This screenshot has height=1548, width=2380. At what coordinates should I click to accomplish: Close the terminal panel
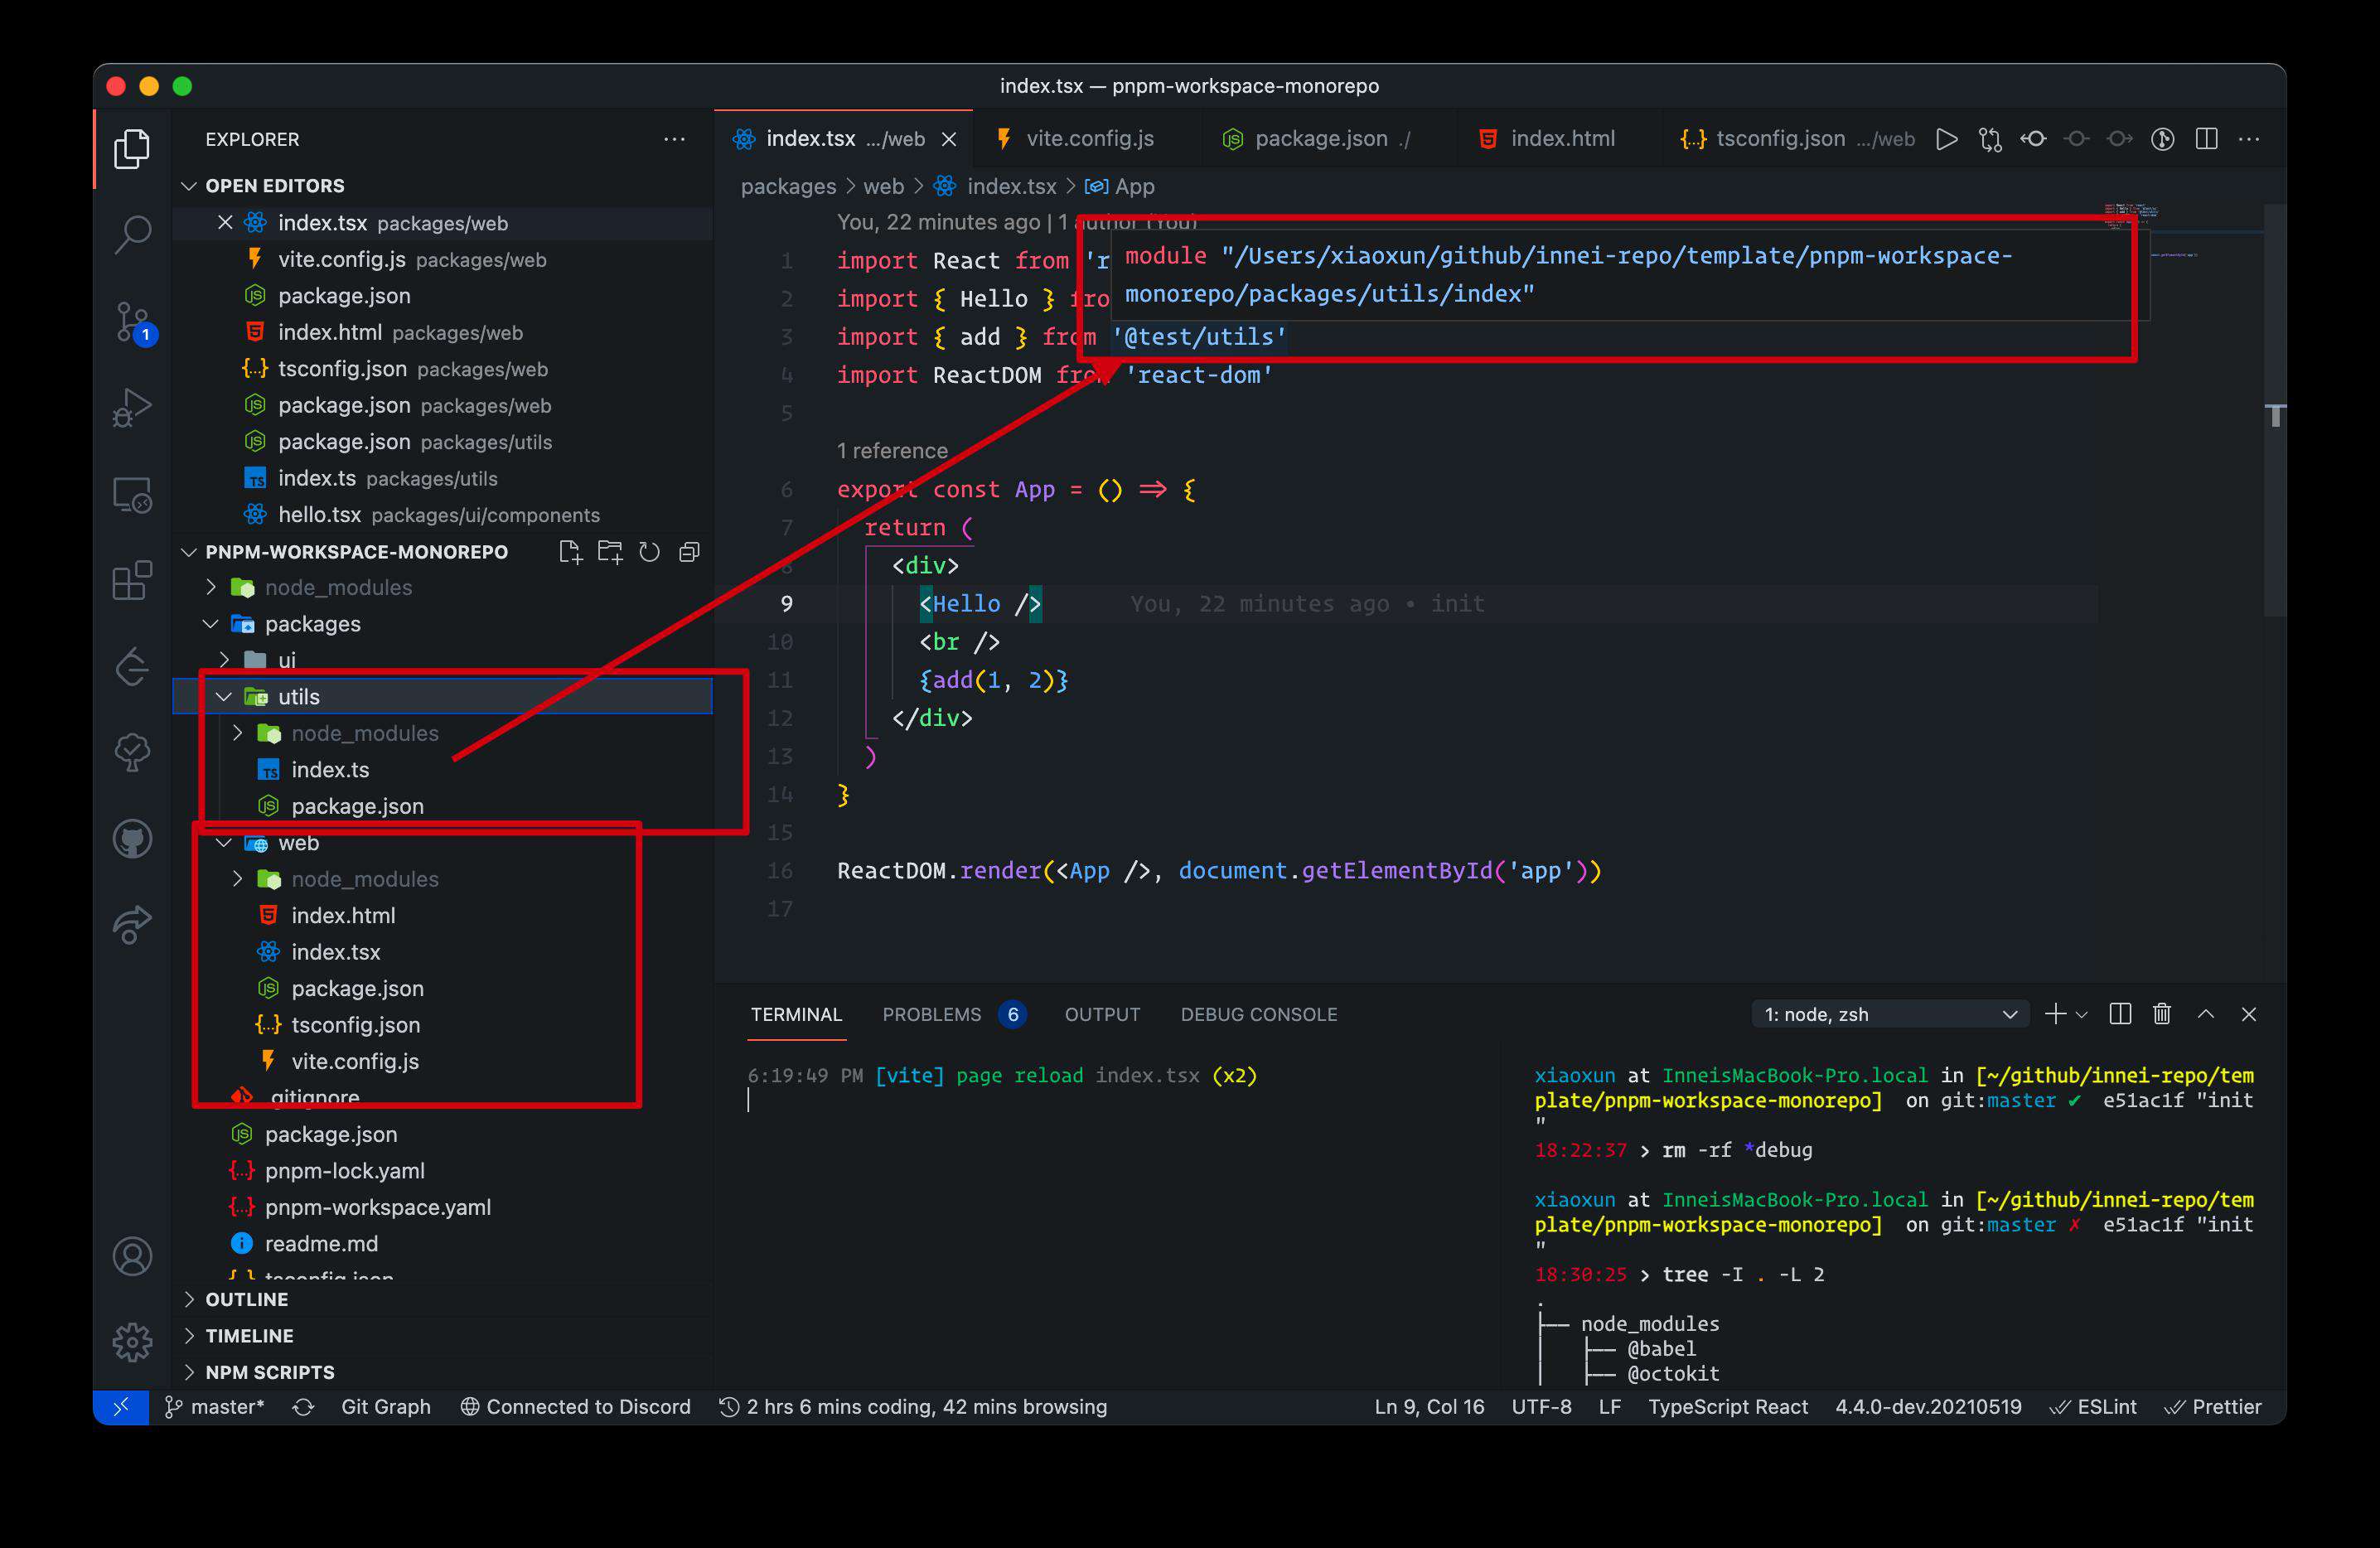point(2249,1014)
